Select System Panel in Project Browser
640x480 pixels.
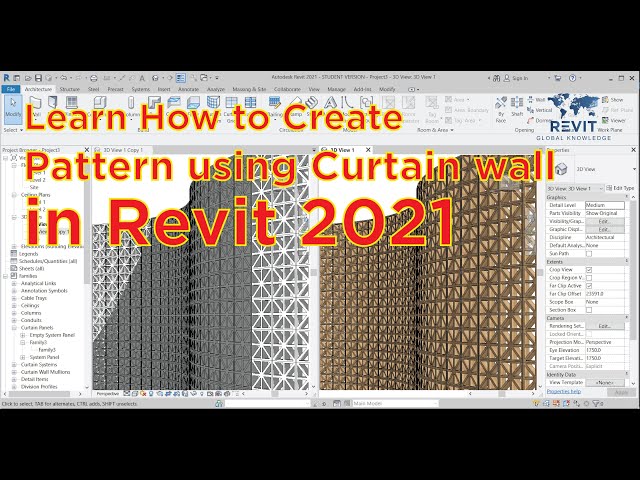pos(44,358)
